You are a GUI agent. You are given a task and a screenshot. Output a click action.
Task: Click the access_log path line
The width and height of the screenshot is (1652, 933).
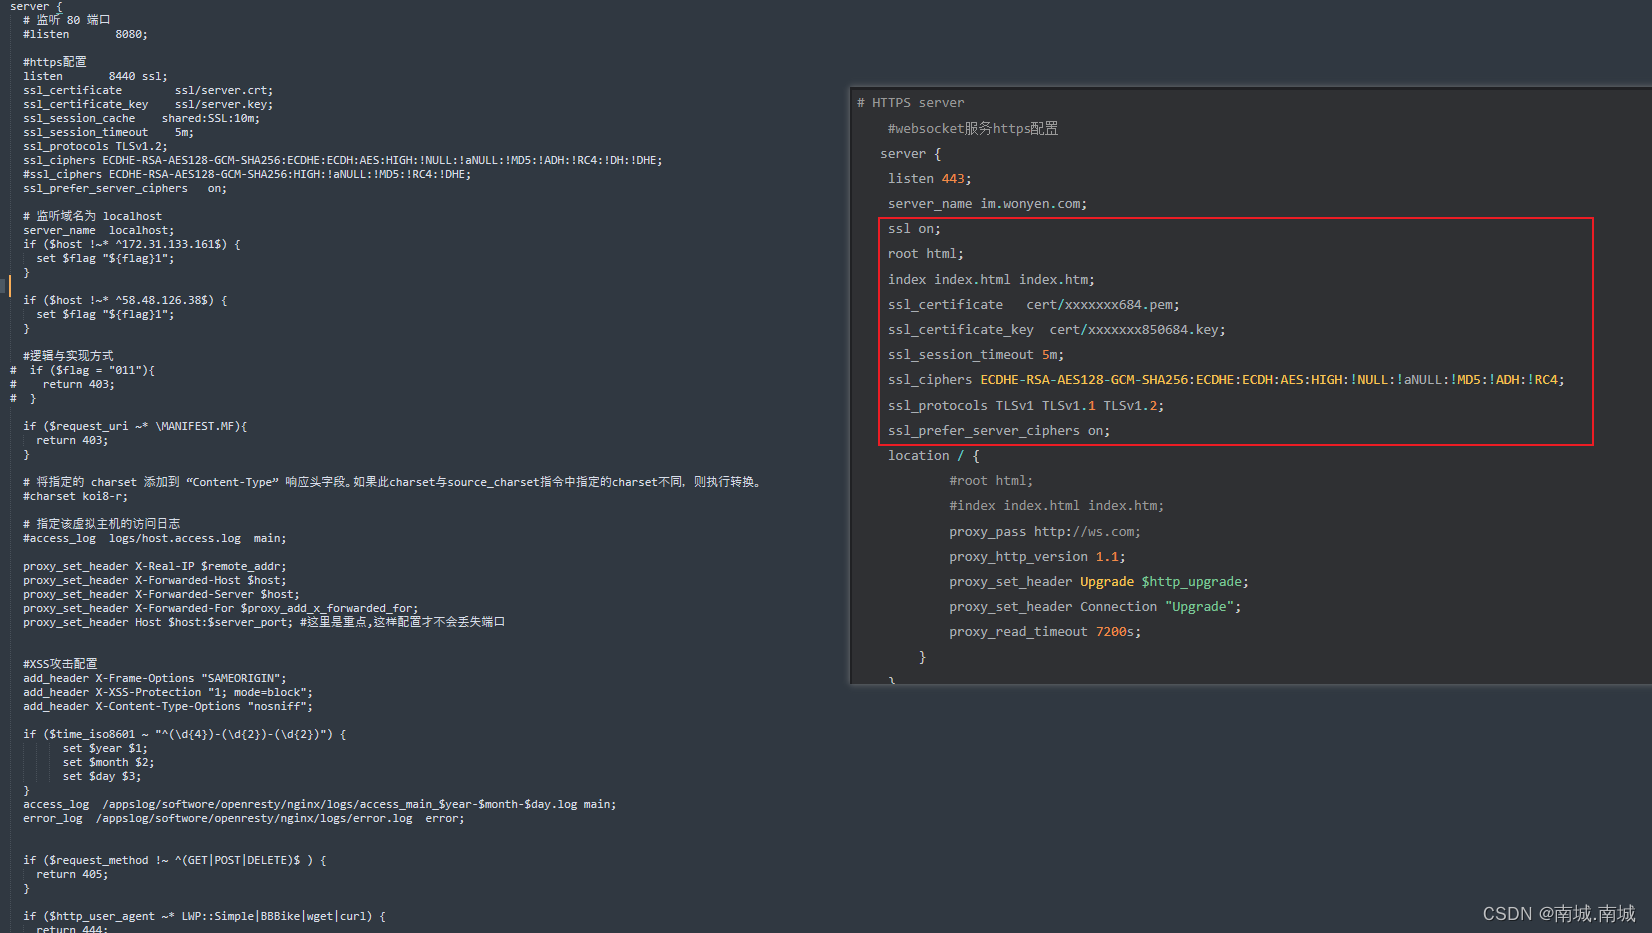tap(319, 804)
